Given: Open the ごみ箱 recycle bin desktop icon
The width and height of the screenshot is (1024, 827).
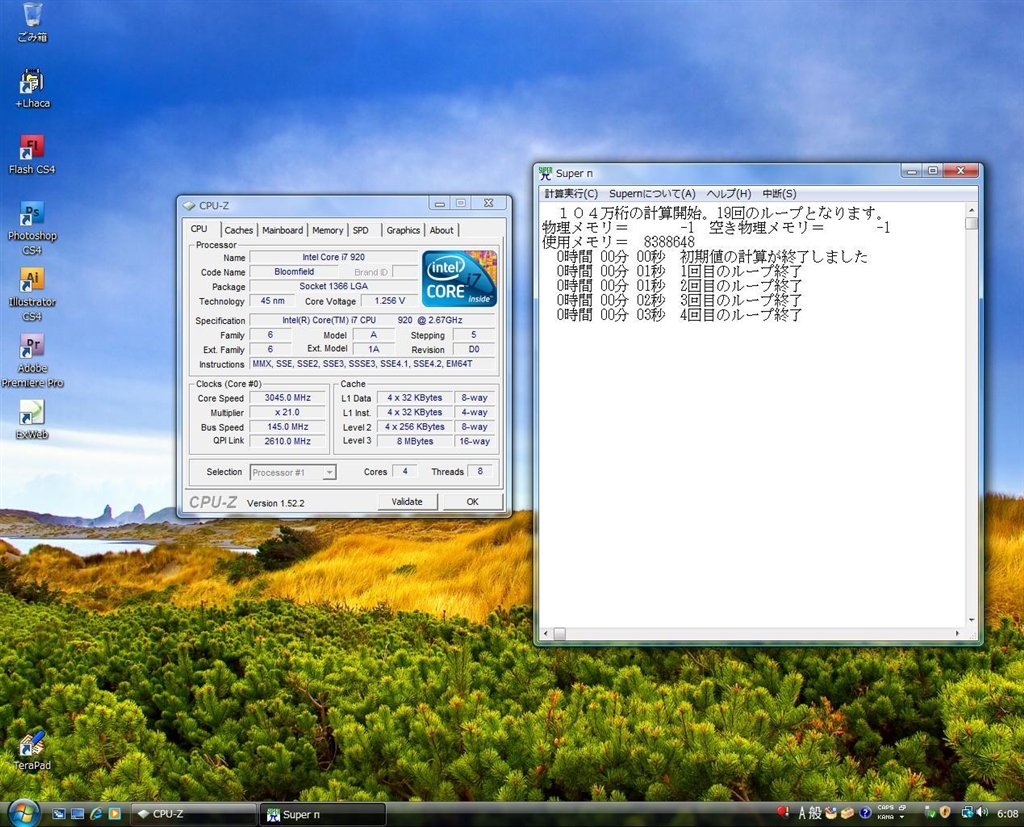Looking at the screenshot, I should 31,22.
